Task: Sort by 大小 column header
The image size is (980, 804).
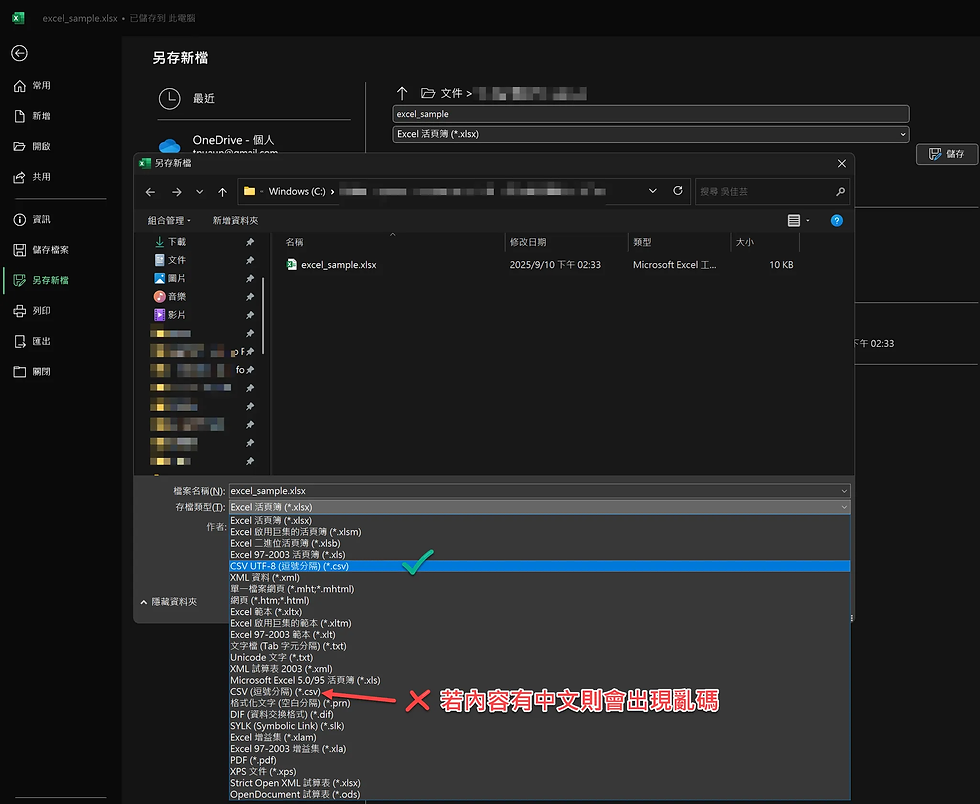Action: (x=744, y=242)
